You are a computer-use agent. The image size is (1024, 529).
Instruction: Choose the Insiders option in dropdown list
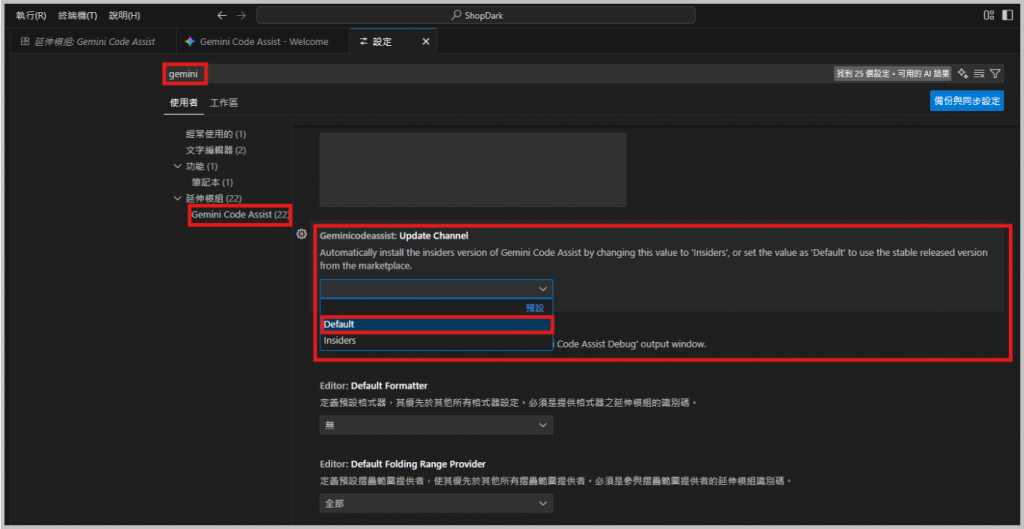point(436,341)
